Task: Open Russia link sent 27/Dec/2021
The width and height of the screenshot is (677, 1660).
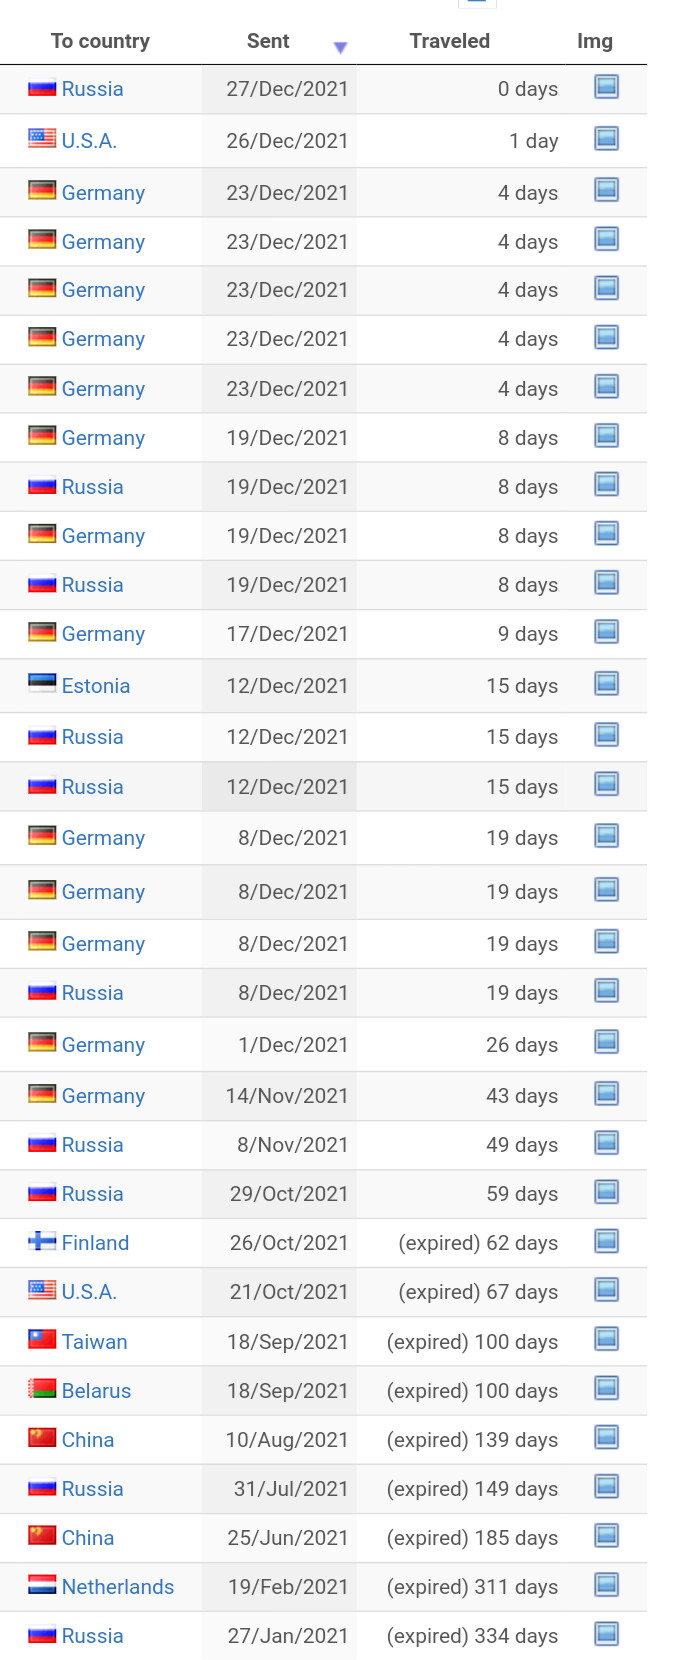Action: tap(92, 89)
